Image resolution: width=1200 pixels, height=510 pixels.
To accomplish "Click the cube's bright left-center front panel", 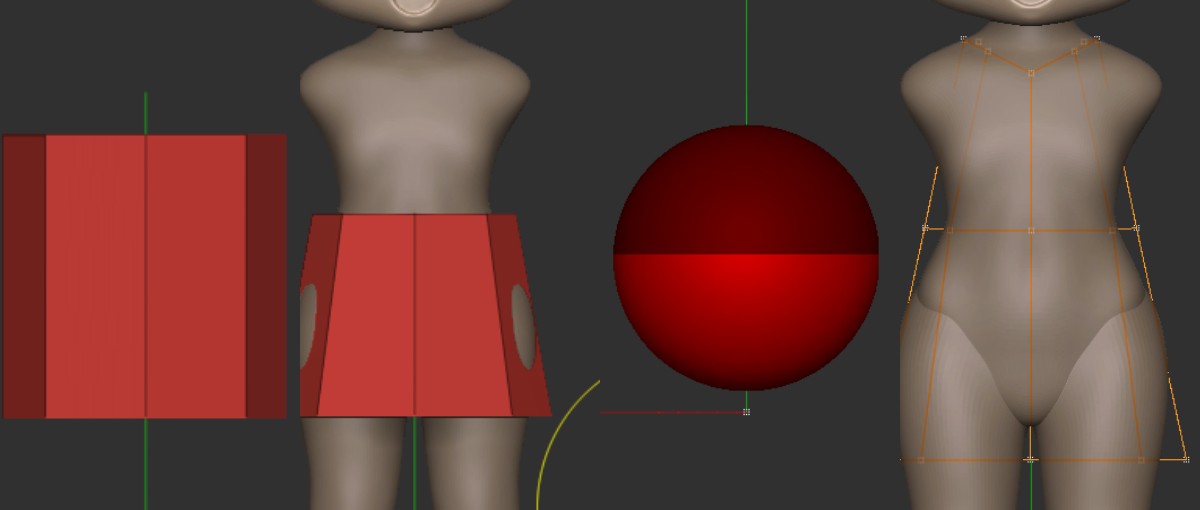I will (96, 276).
